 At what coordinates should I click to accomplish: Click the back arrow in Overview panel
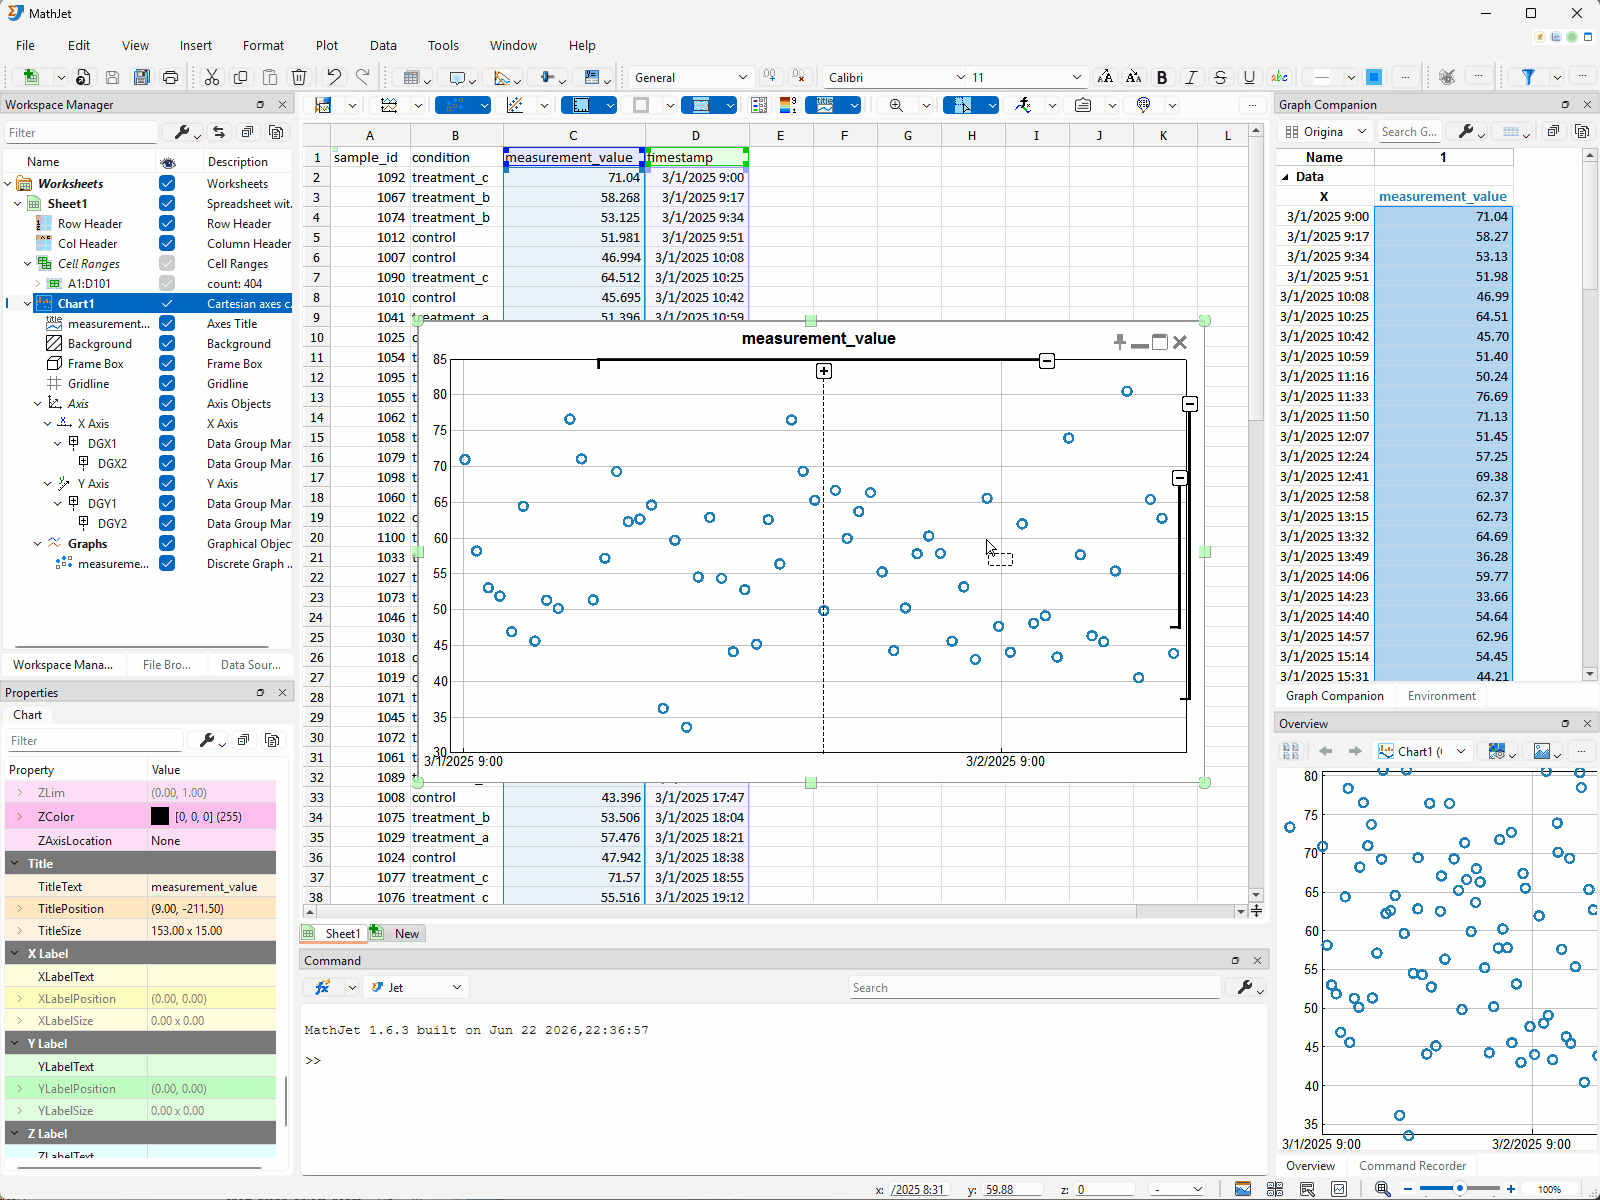pos(1326,751)
